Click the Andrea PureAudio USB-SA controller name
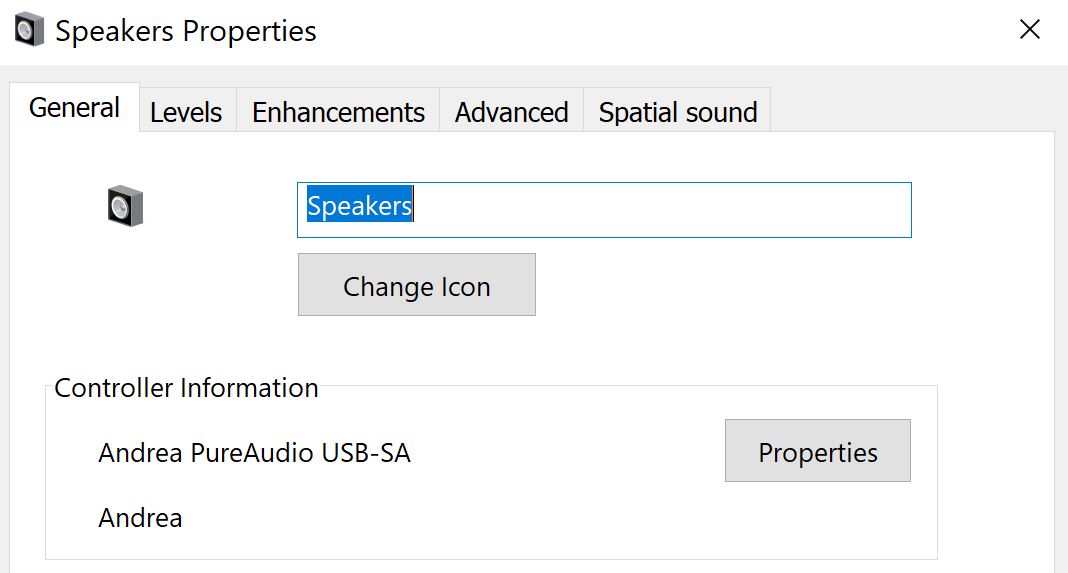1068x573 pixels. point(254,453)
